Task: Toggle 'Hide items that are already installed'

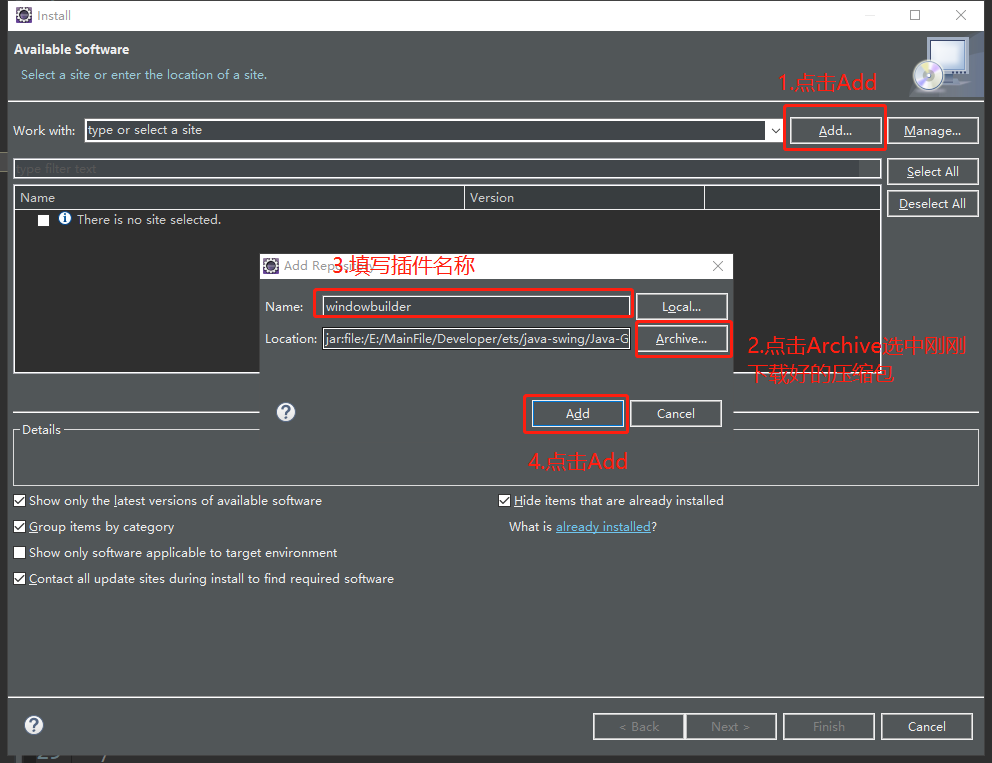Action: (x=504, y=500)
